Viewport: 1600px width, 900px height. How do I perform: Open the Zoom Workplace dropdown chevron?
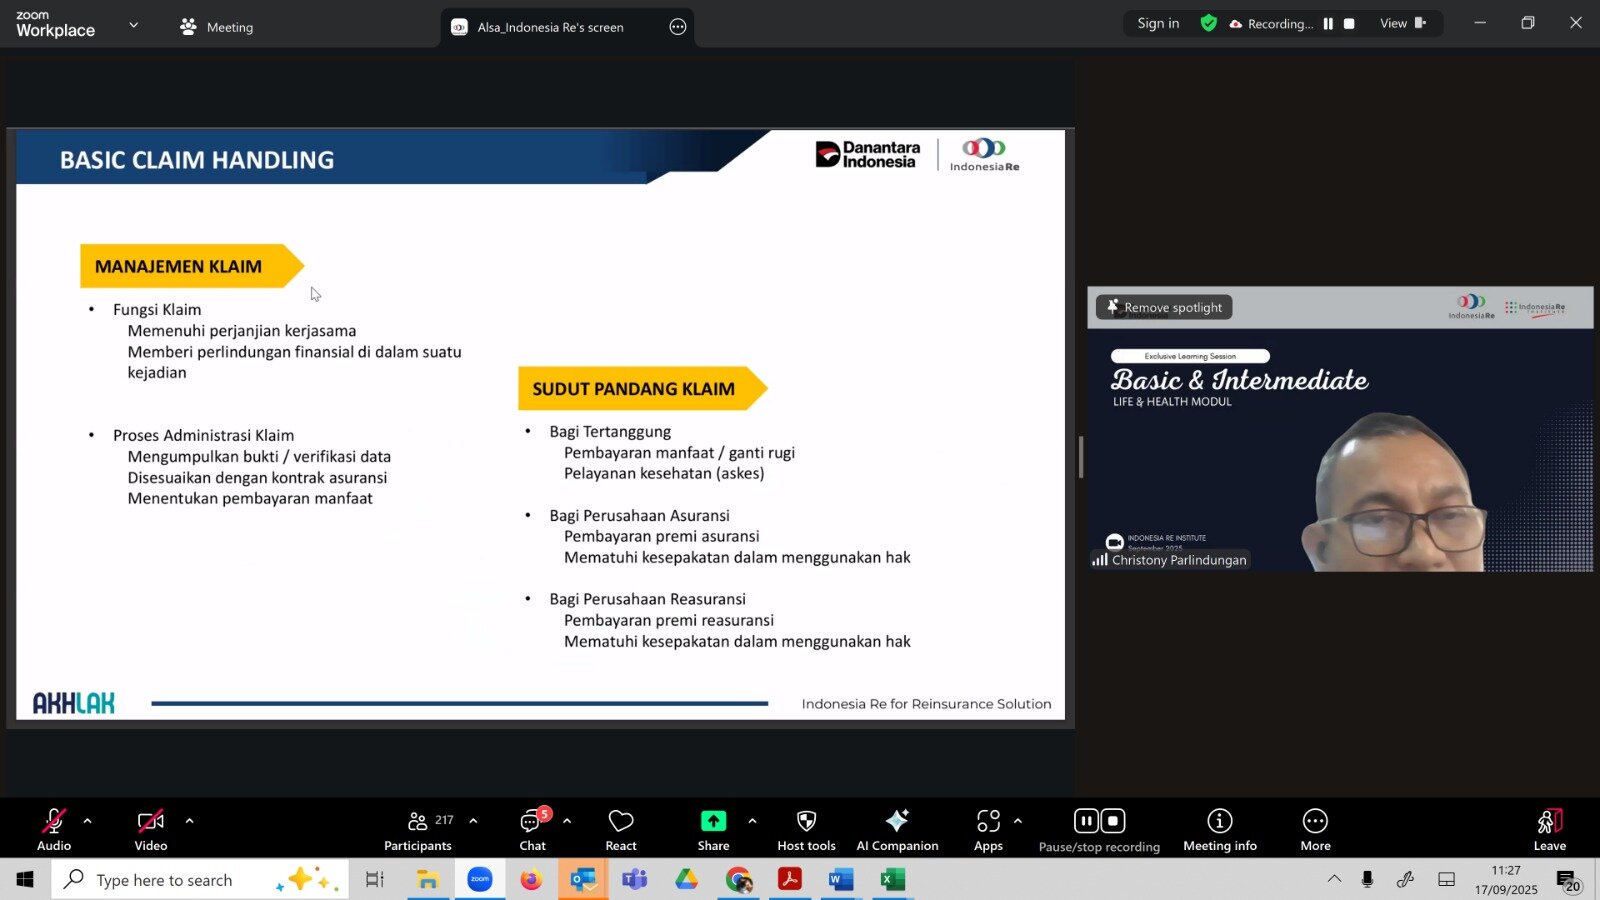click(x=134, y=25)
